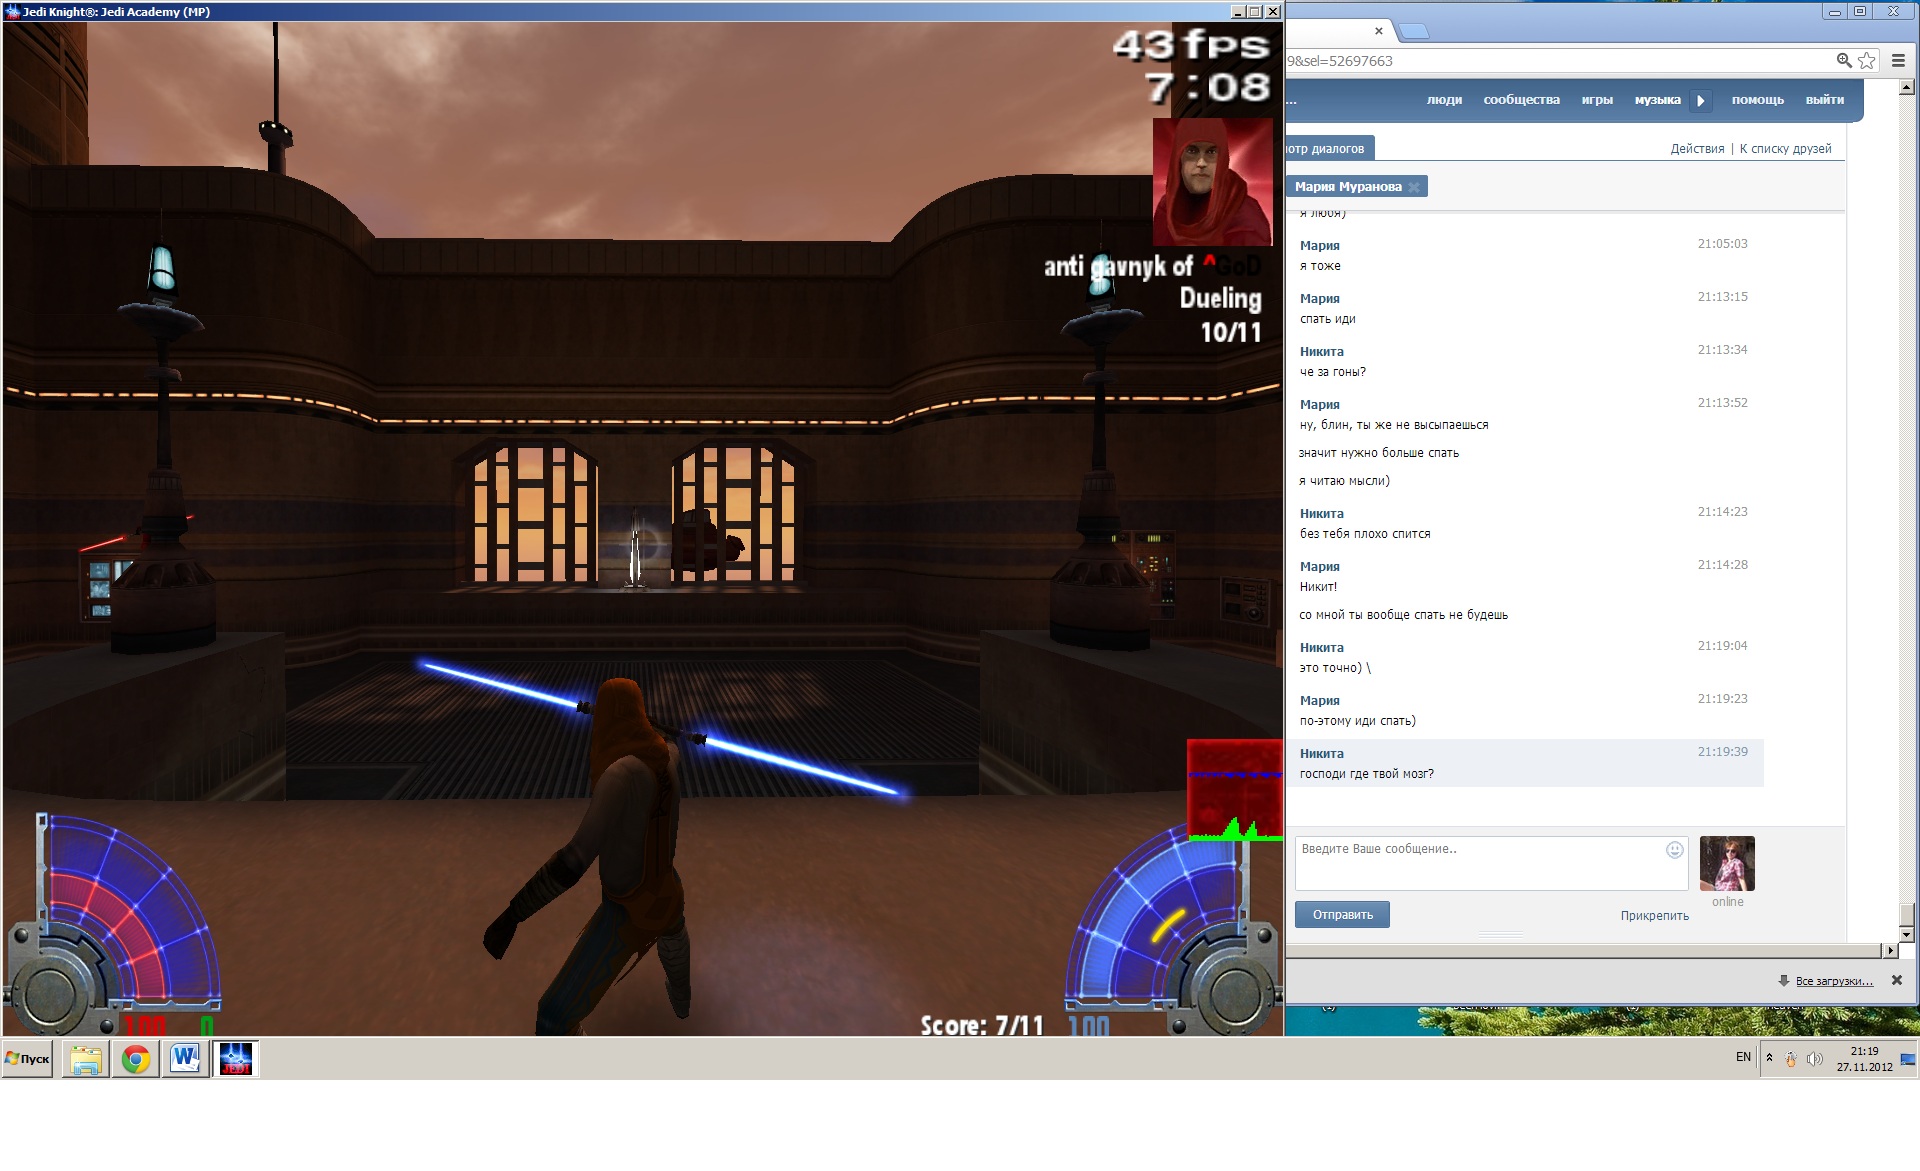Viewport: 1920px width, 1171px height.
Task: Maximize the Jedi Academy window
Action: coord(1255,12)
